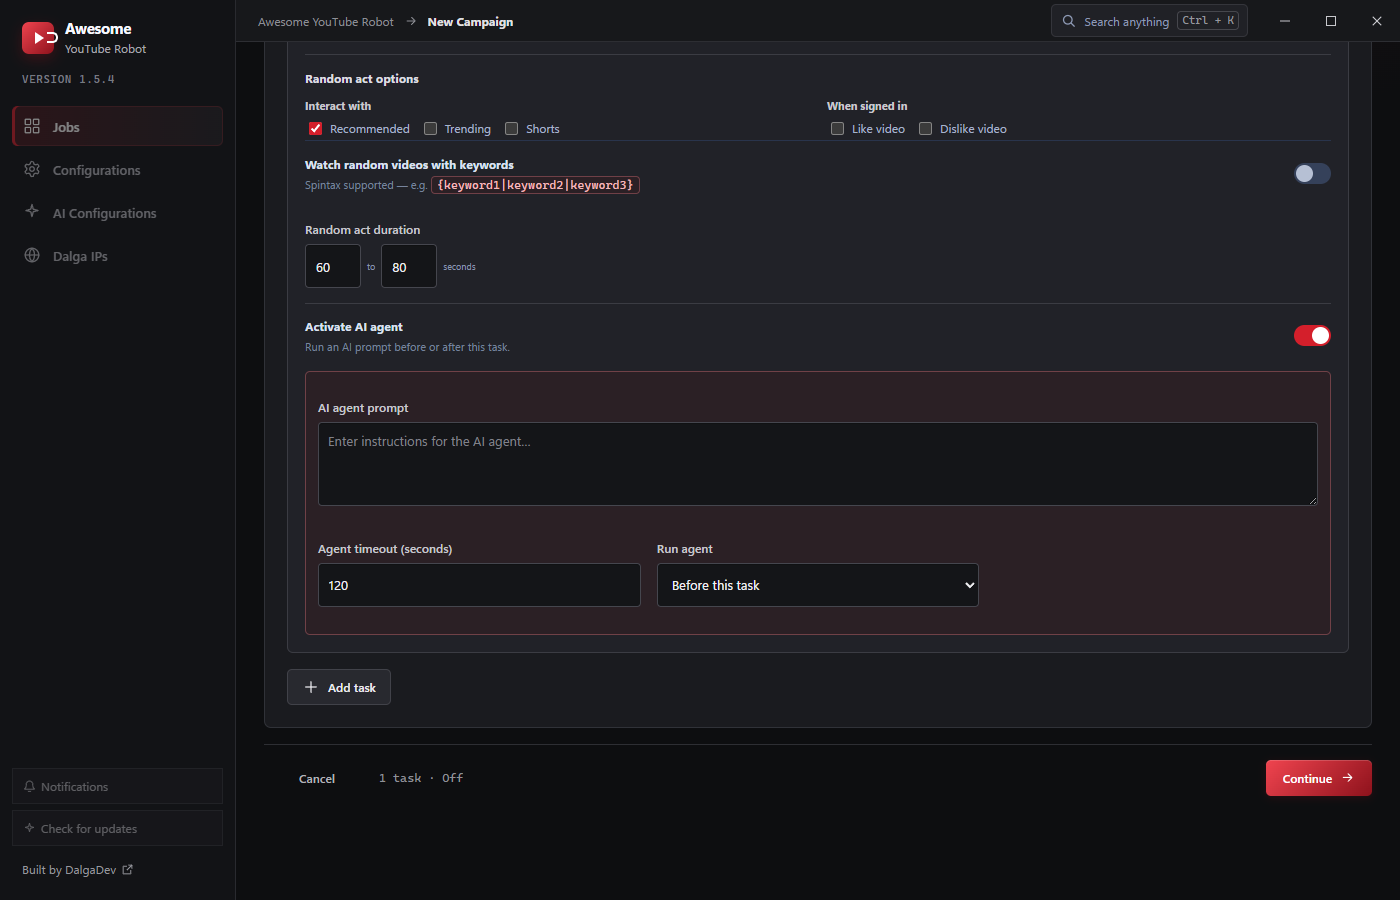Click into the AI agent prompt textarea

coord(818,464)
